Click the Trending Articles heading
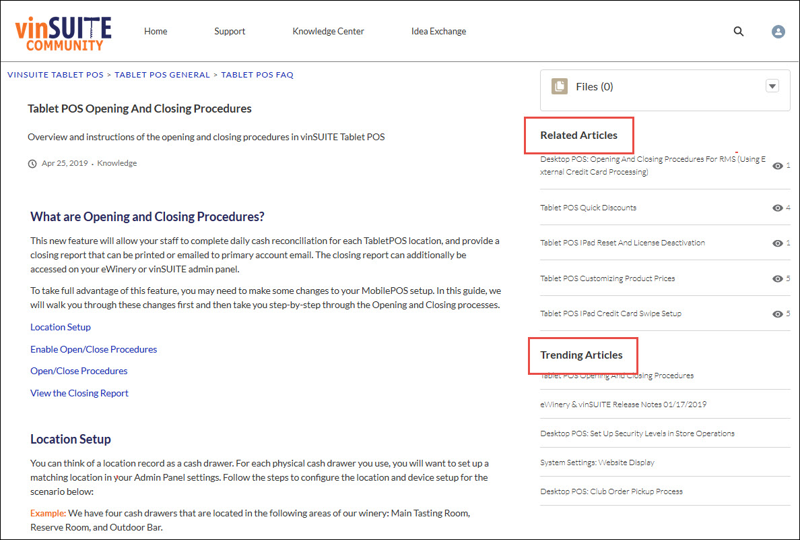The width and height of the screenshot is (800, 540). 581,355
